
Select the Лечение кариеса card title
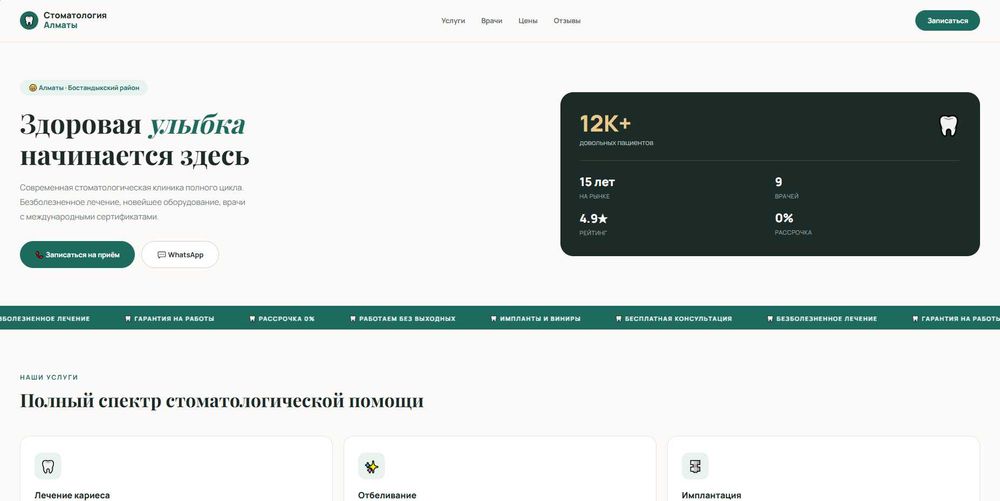coord(72,495)
